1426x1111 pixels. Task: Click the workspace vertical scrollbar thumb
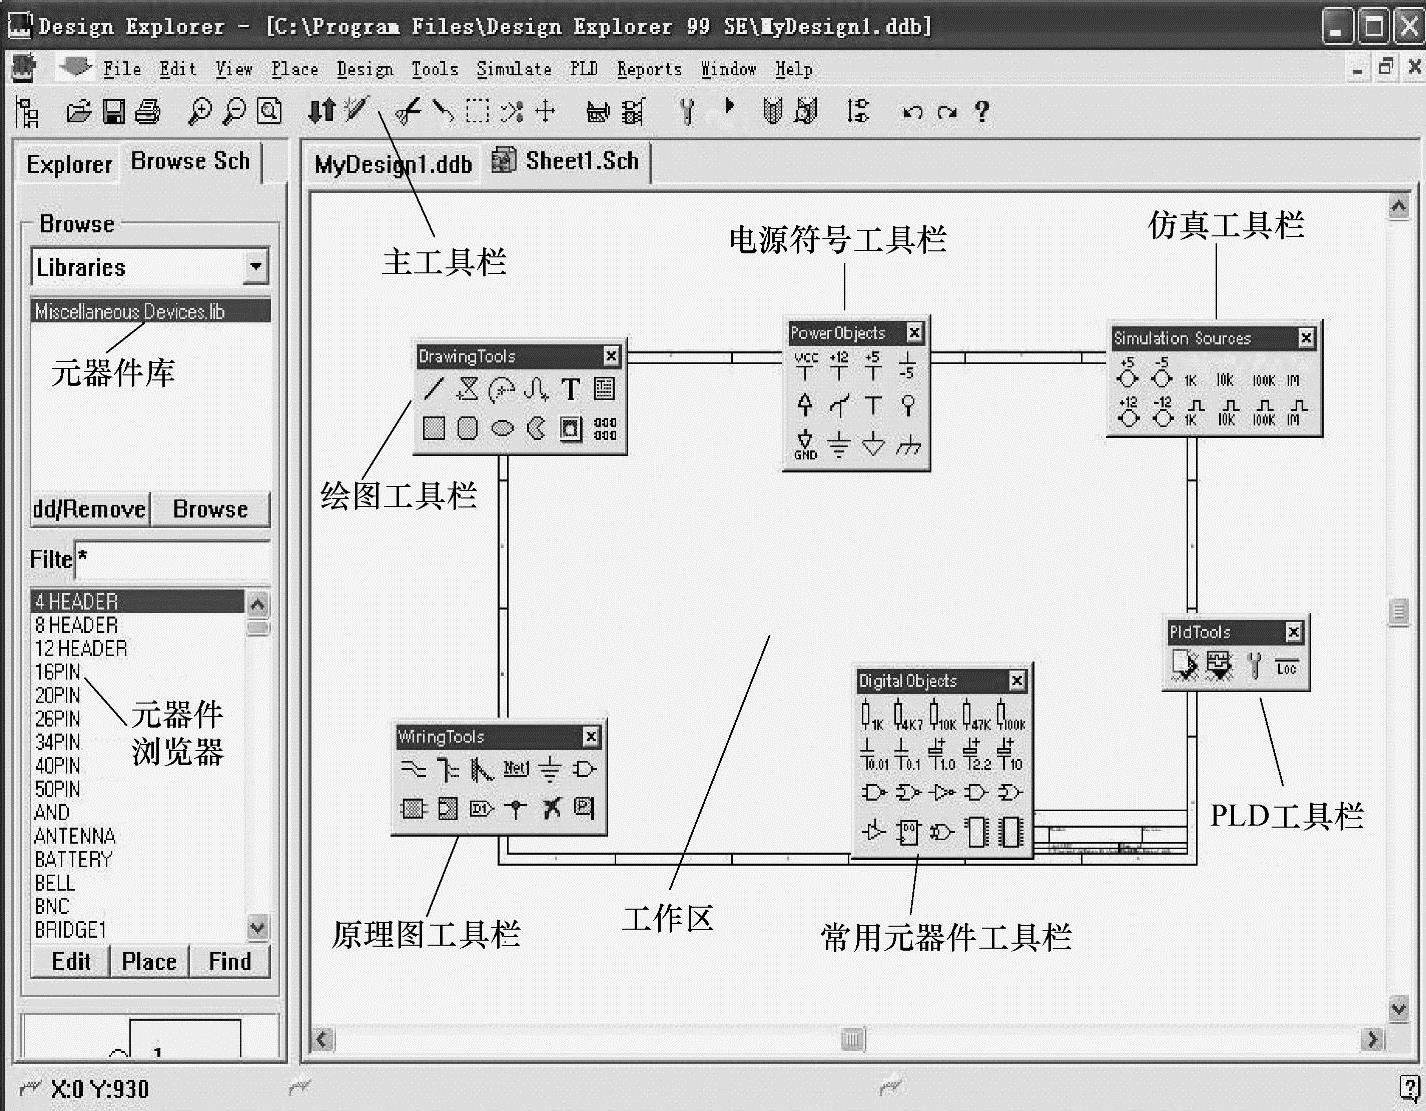click(1399, 612)
